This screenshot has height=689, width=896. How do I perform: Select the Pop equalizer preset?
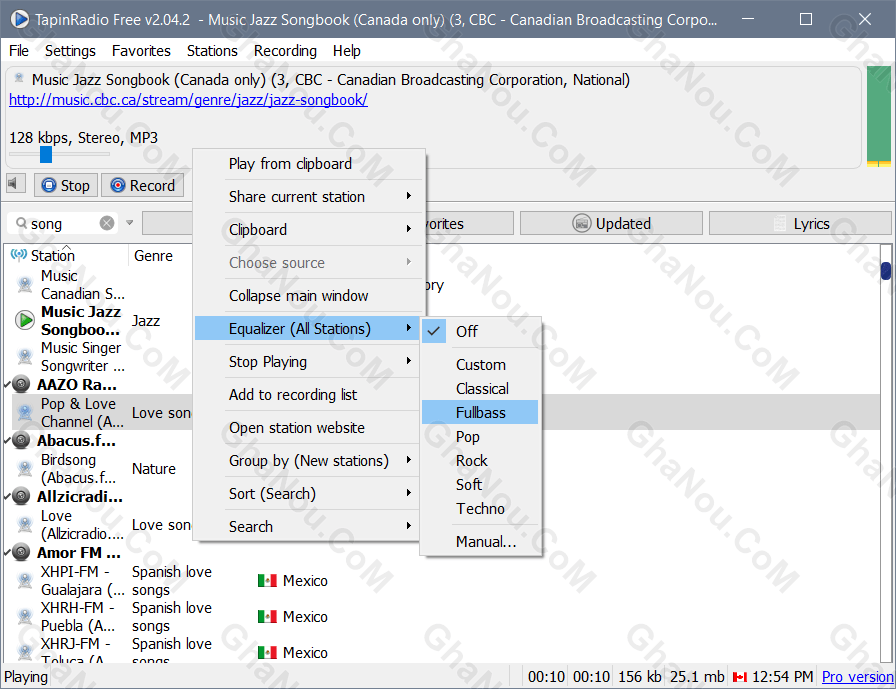click(x=480, y=436)
